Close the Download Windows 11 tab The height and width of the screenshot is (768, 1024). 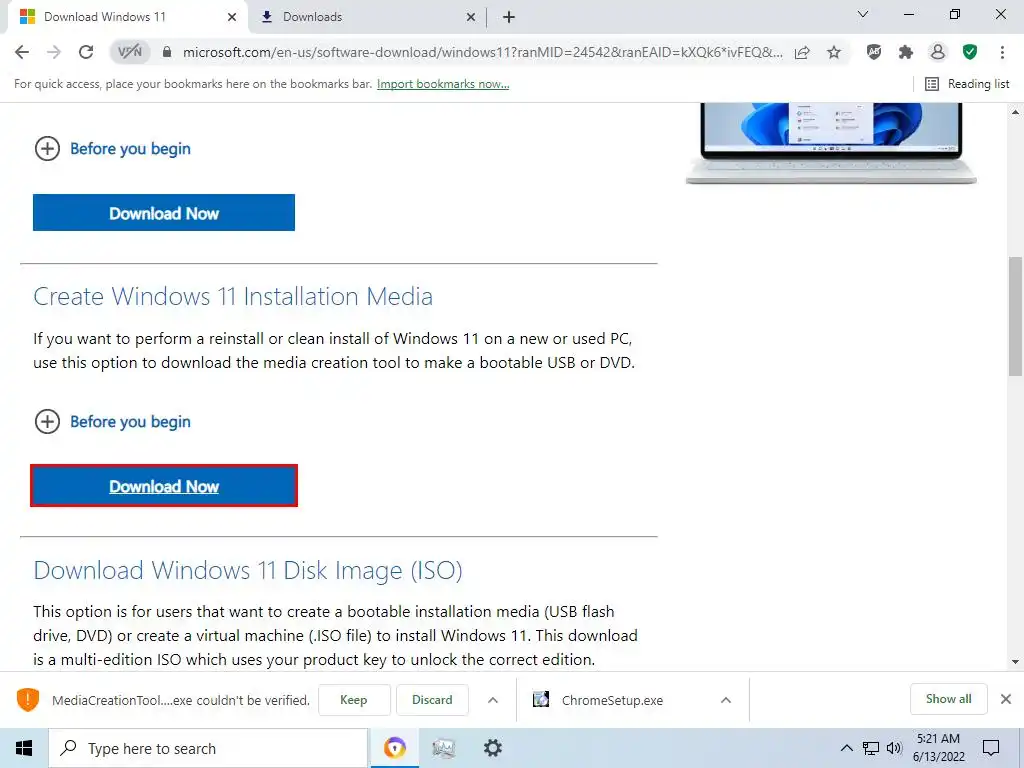pyautogui.click(x=232, y=17)
